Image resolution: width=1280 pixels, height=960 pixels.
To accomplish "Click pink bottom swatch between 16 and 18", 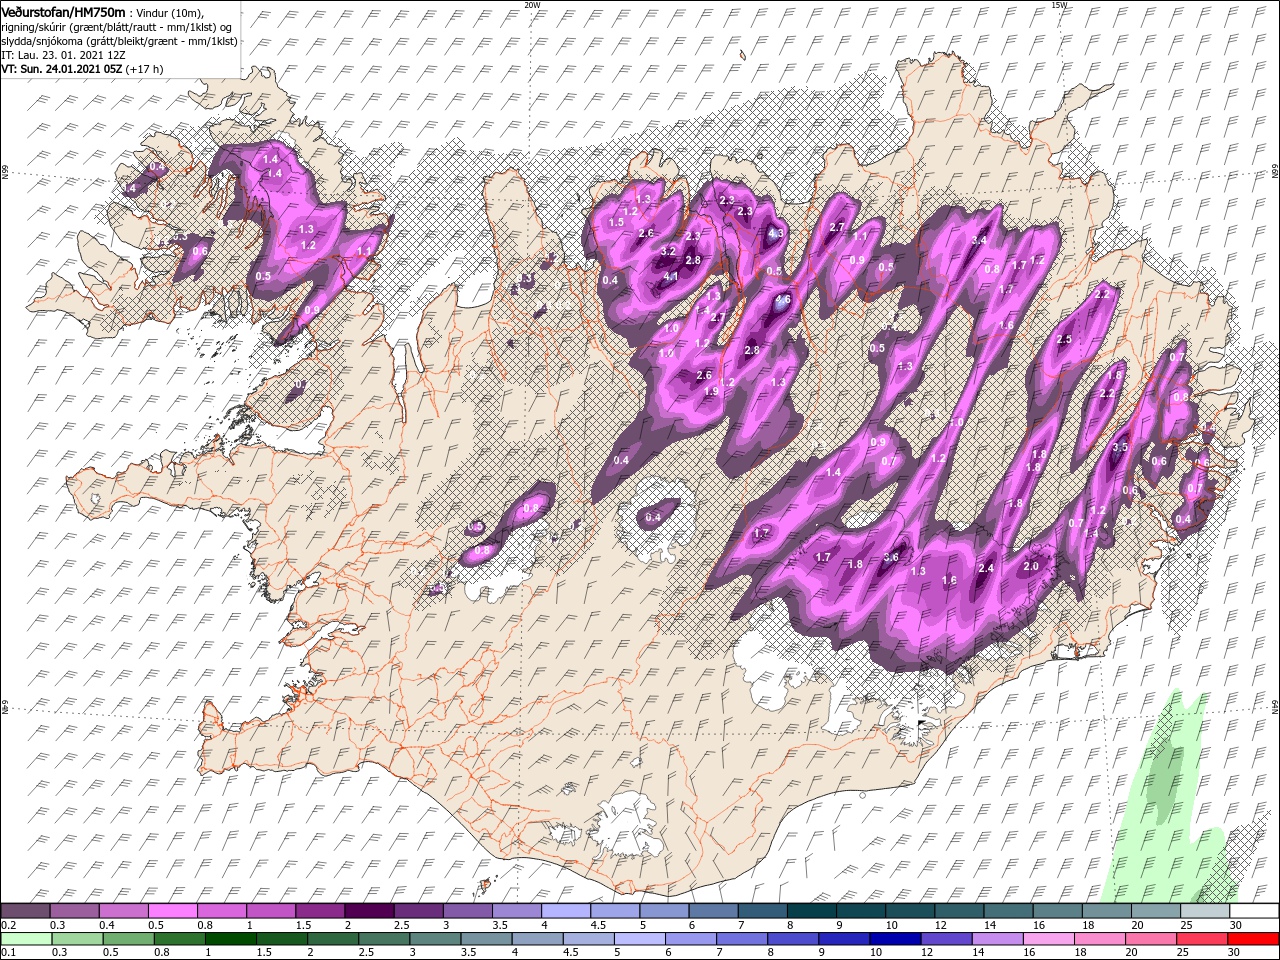I will point(1048,939).
